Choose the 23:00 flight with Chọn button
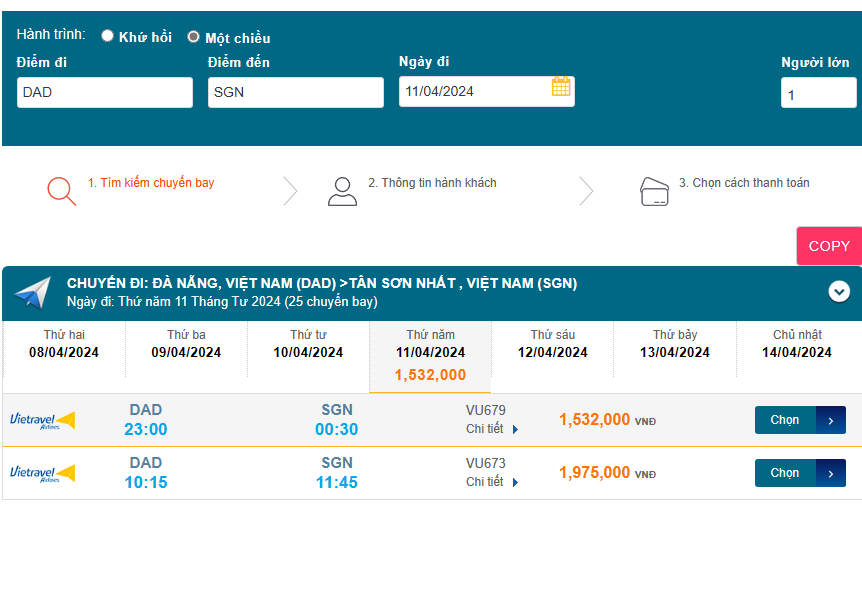Viewport: 862px width, 608px height. click(799, 420)
